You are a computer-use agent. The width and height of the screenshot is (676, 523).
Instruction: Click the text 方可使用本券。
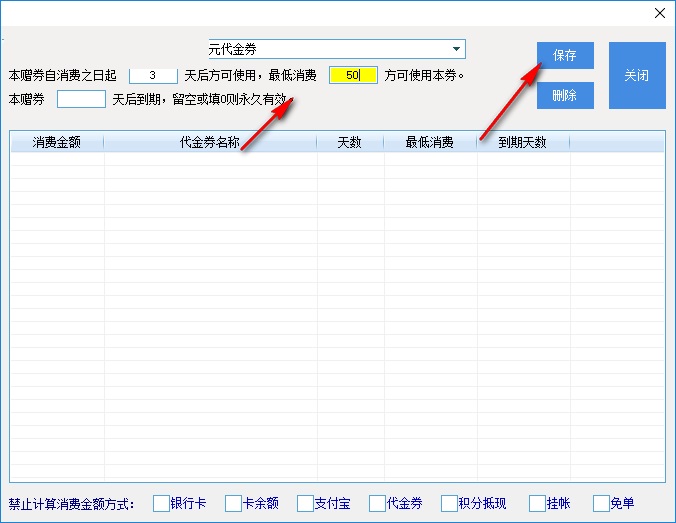(x=424, y=75)
